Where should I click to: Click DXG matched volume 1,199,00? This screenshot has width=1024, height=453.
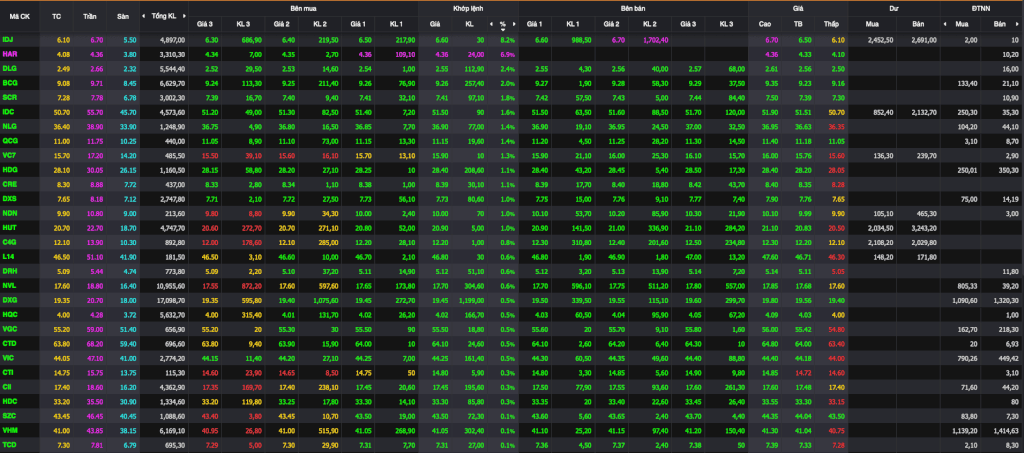click(x=470, y=299)
